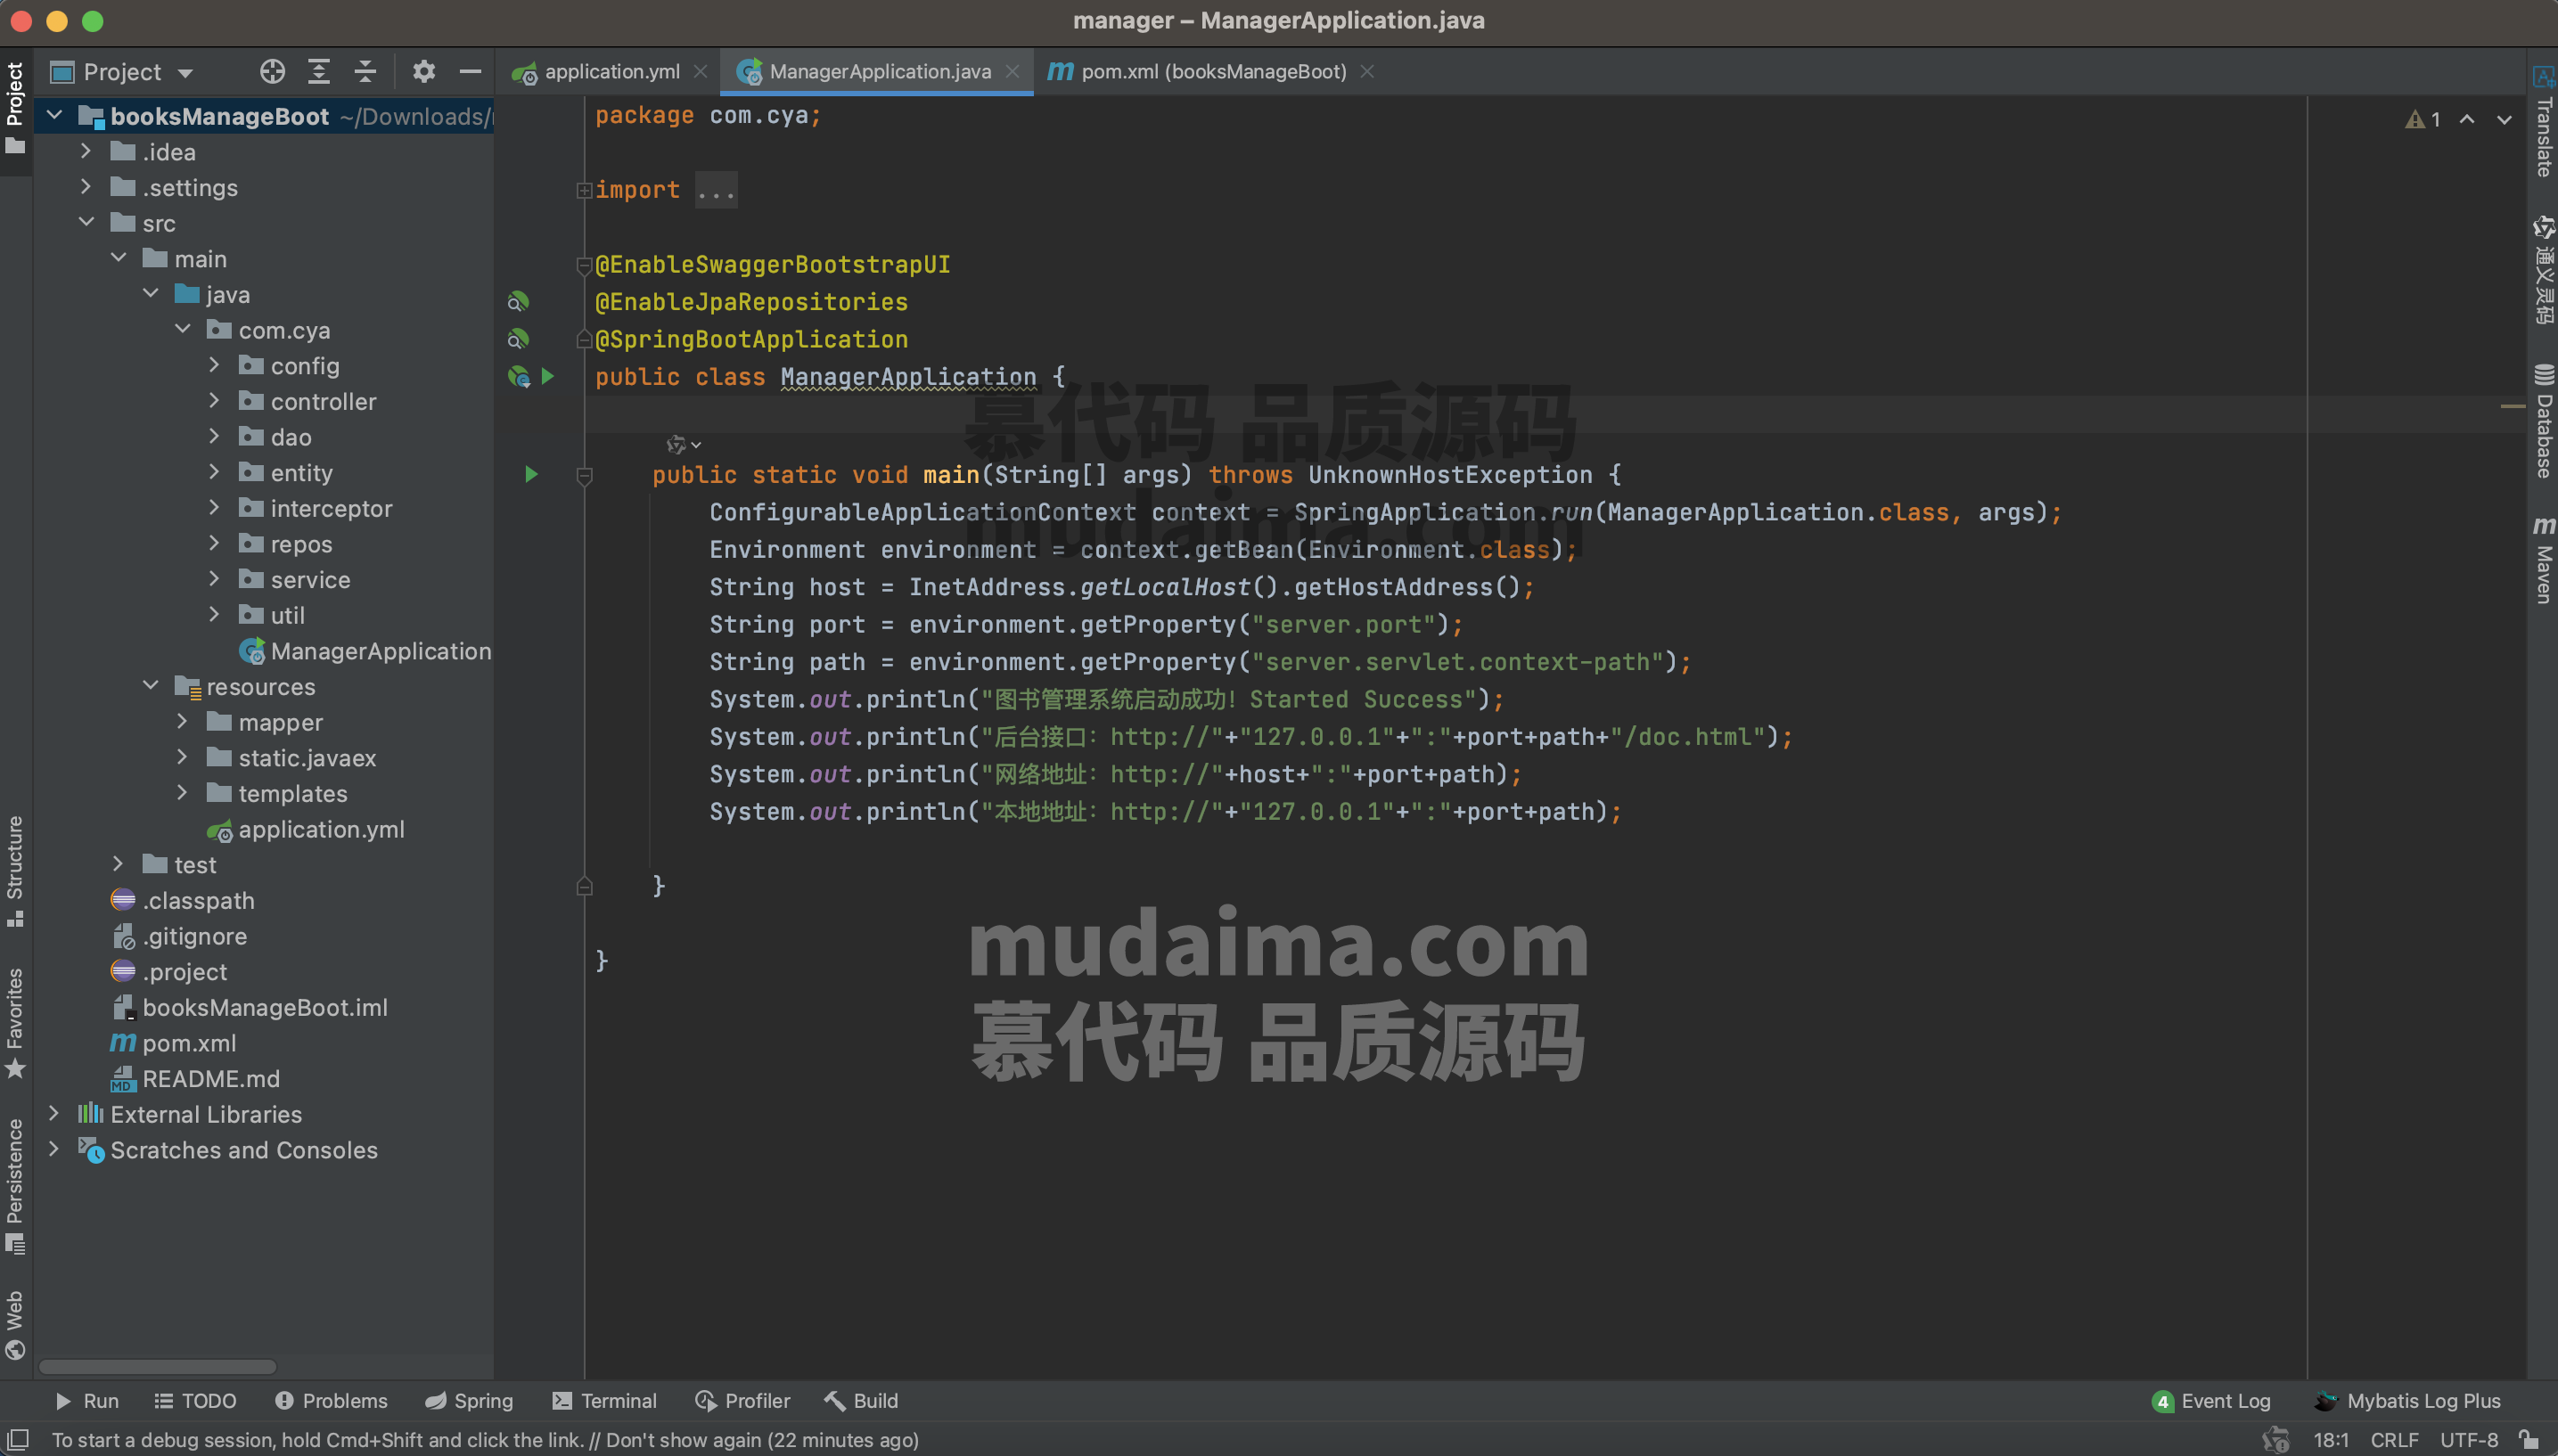Open the TODO tool window

click(x=196, y=1401)
